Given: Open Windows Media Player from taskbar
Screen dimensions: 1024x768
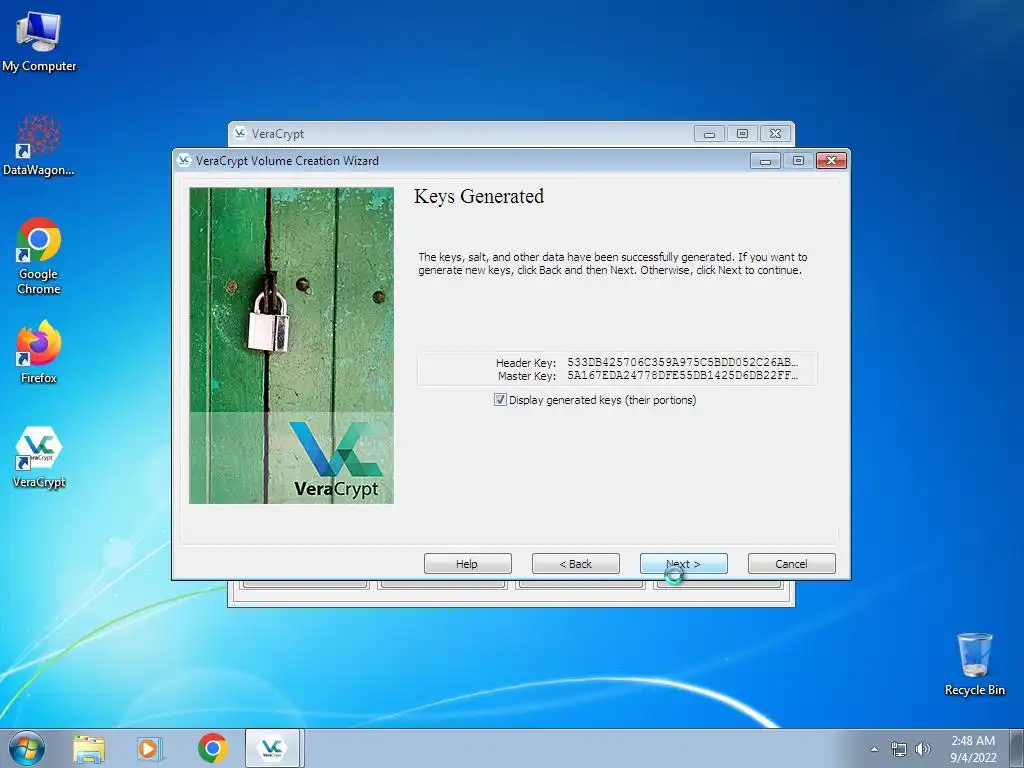Looking at the screenshot, I should point(148,749).
